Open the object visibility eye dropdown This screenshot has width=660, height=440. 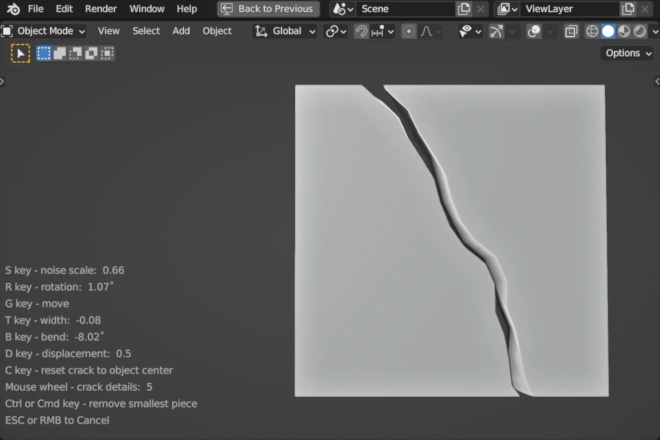(470, 31)
